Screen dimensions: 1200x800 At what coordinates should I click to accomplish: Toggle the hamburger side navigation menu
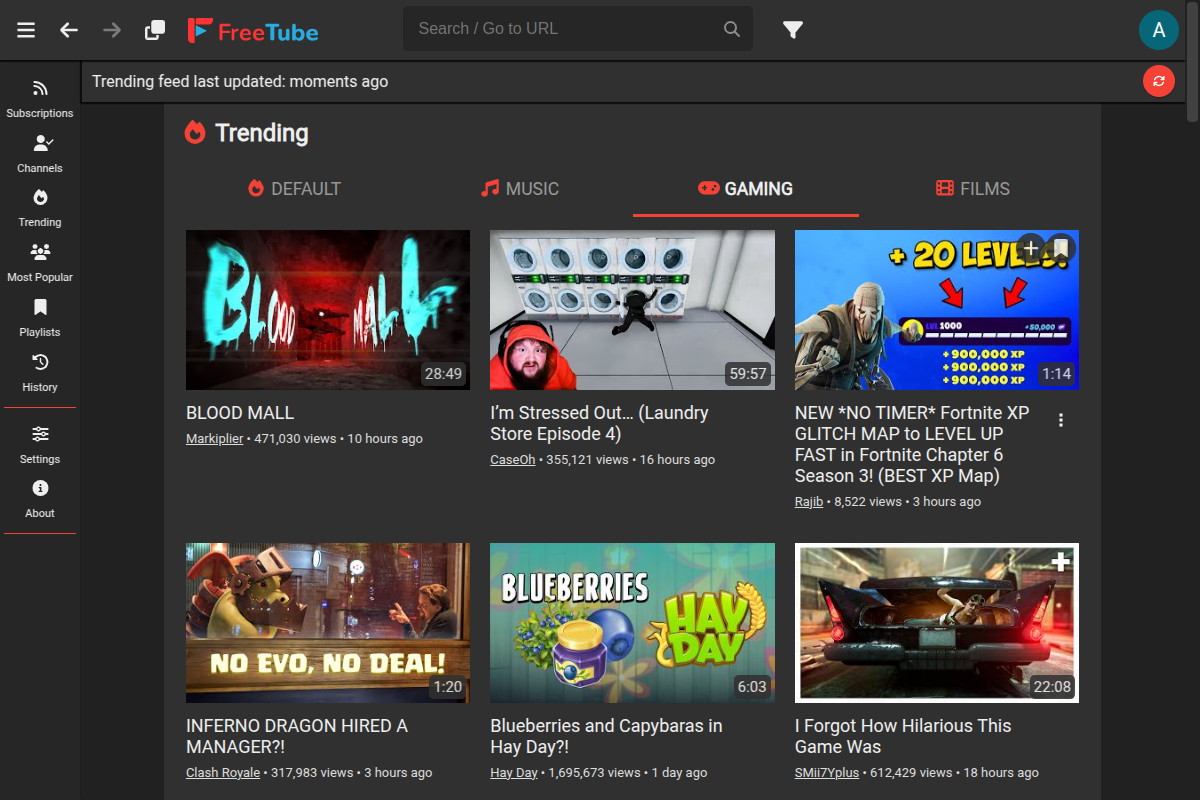pyautogui.click(x=26, y=30)
